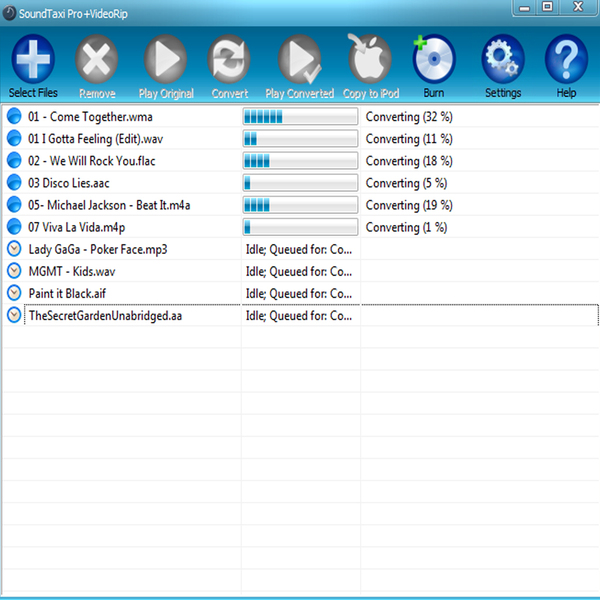Click the Converting (11 %) status text
600x600 pixels.
pyautogui.click(x=409, y=139)
